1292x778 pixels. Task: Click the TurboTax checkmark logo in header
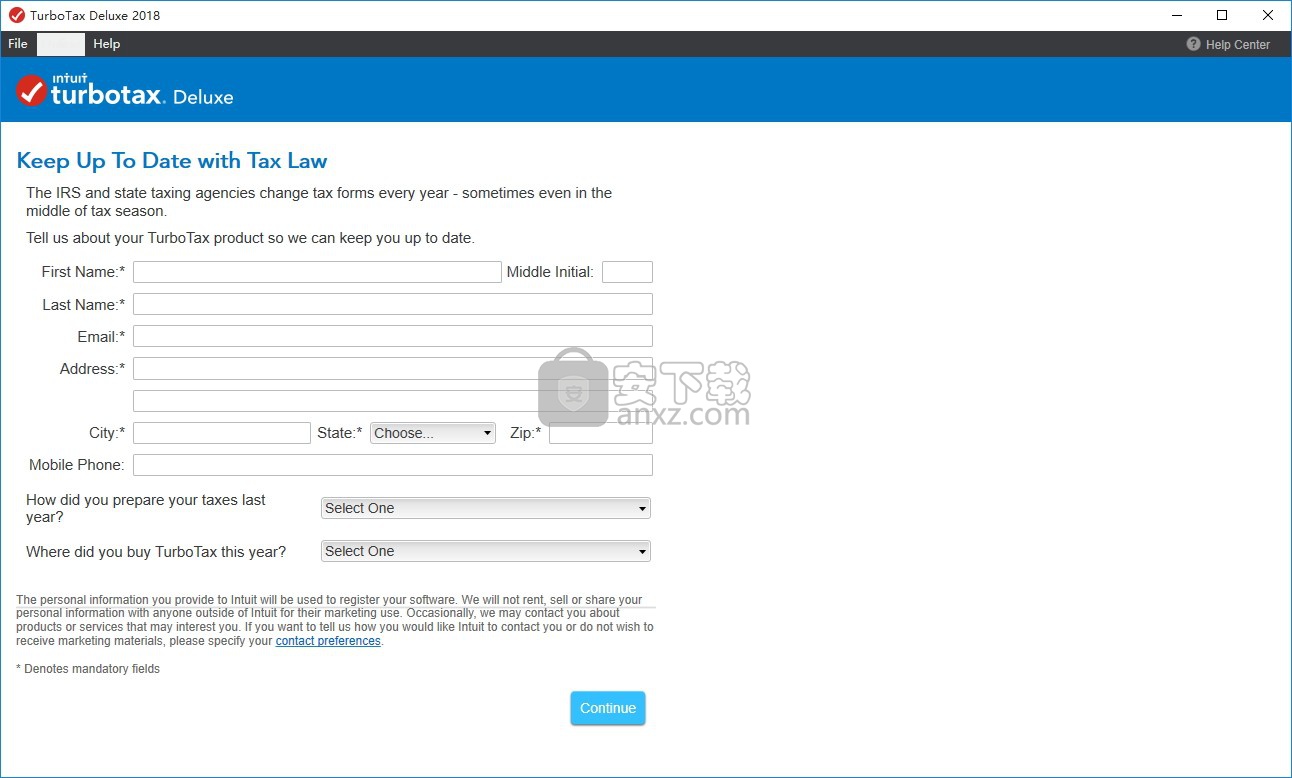click(x=32, y=90)
